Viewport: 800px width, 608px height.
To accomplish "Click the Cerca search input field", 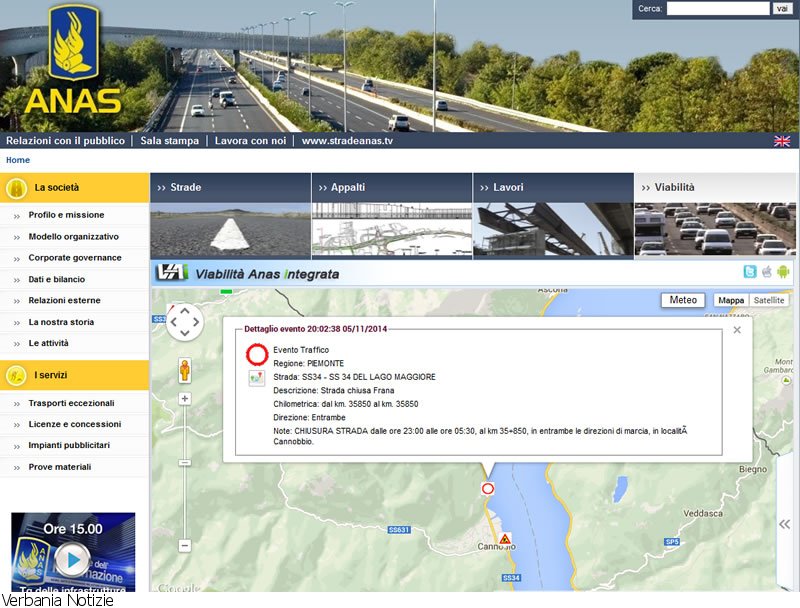I will click(718, 9).
